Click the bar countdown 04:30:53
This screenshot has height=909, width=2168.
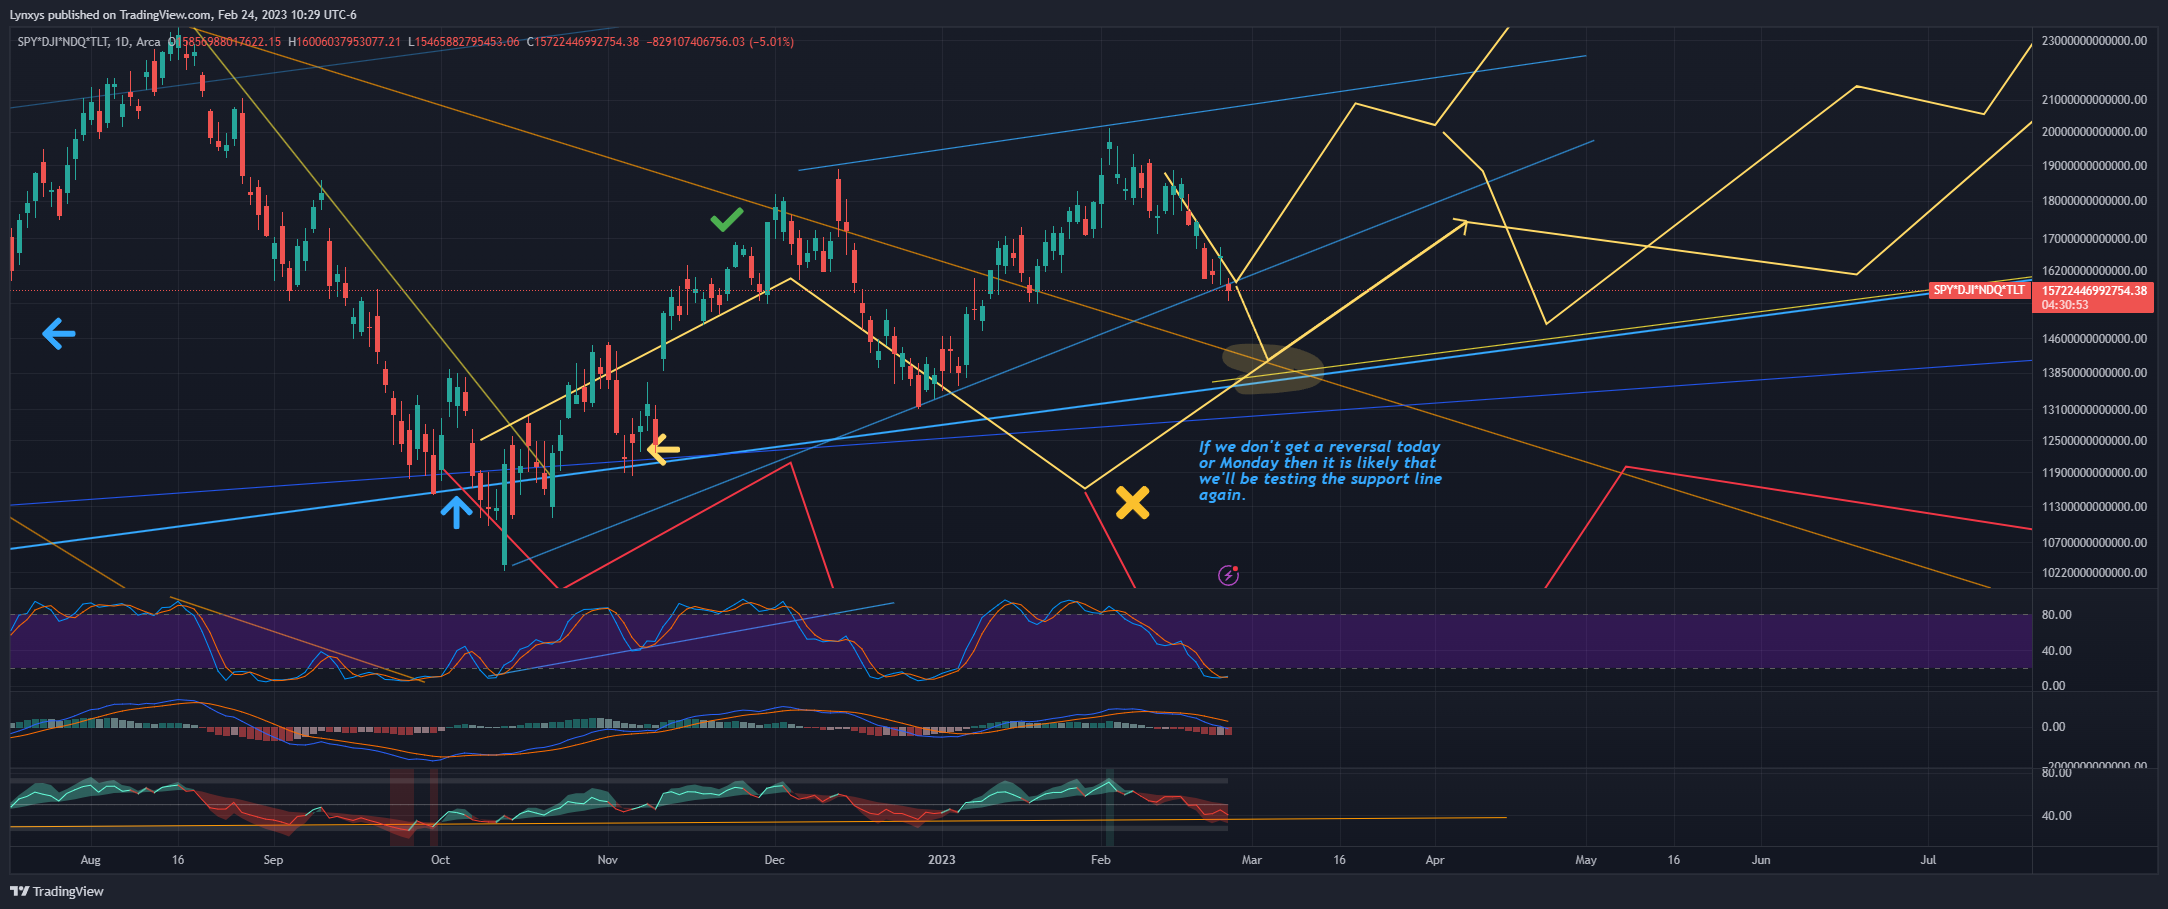(x=2065, y=305)
